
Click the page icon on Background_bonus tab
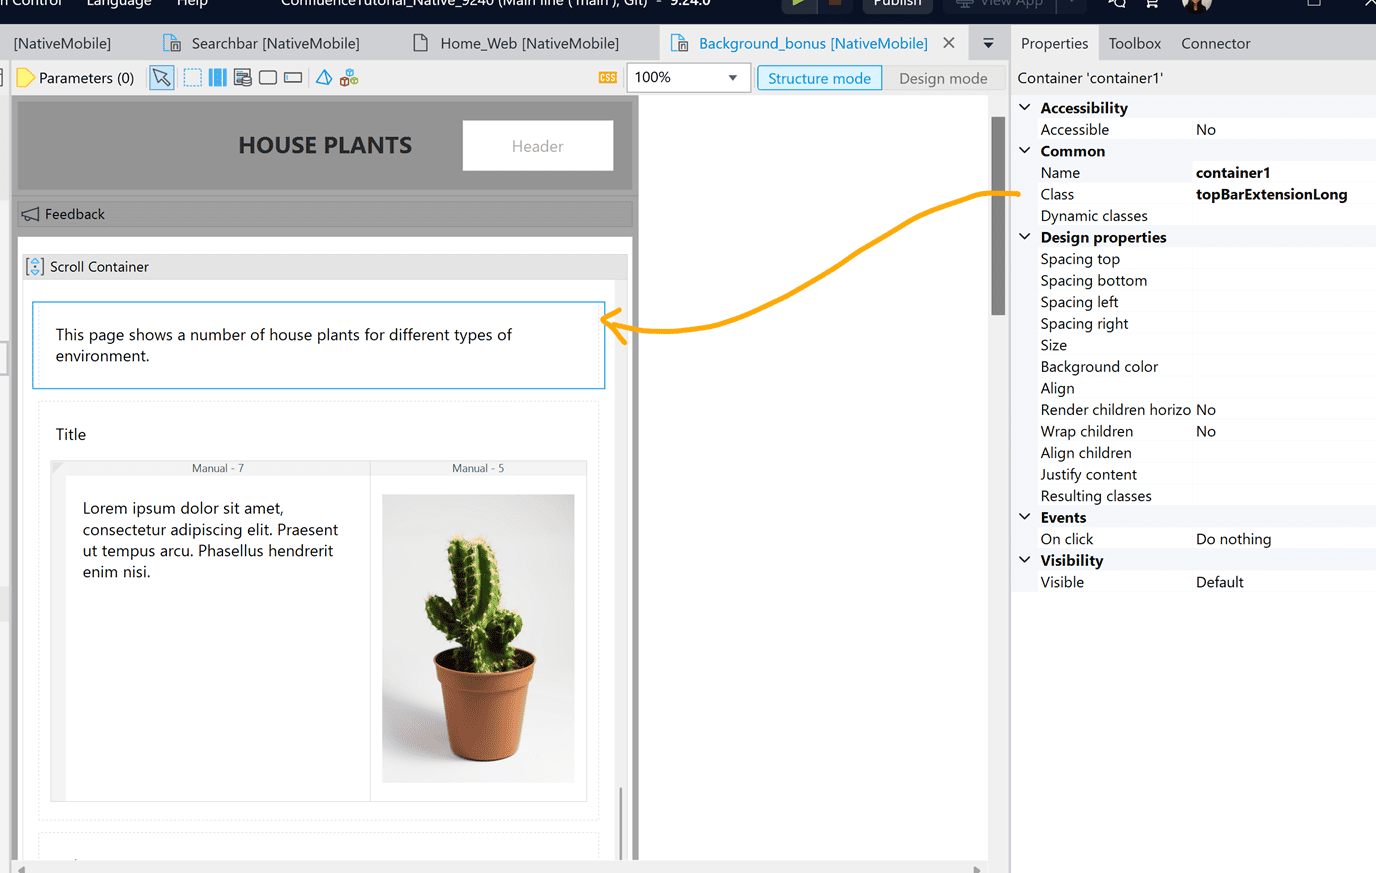tap(680, 43)
